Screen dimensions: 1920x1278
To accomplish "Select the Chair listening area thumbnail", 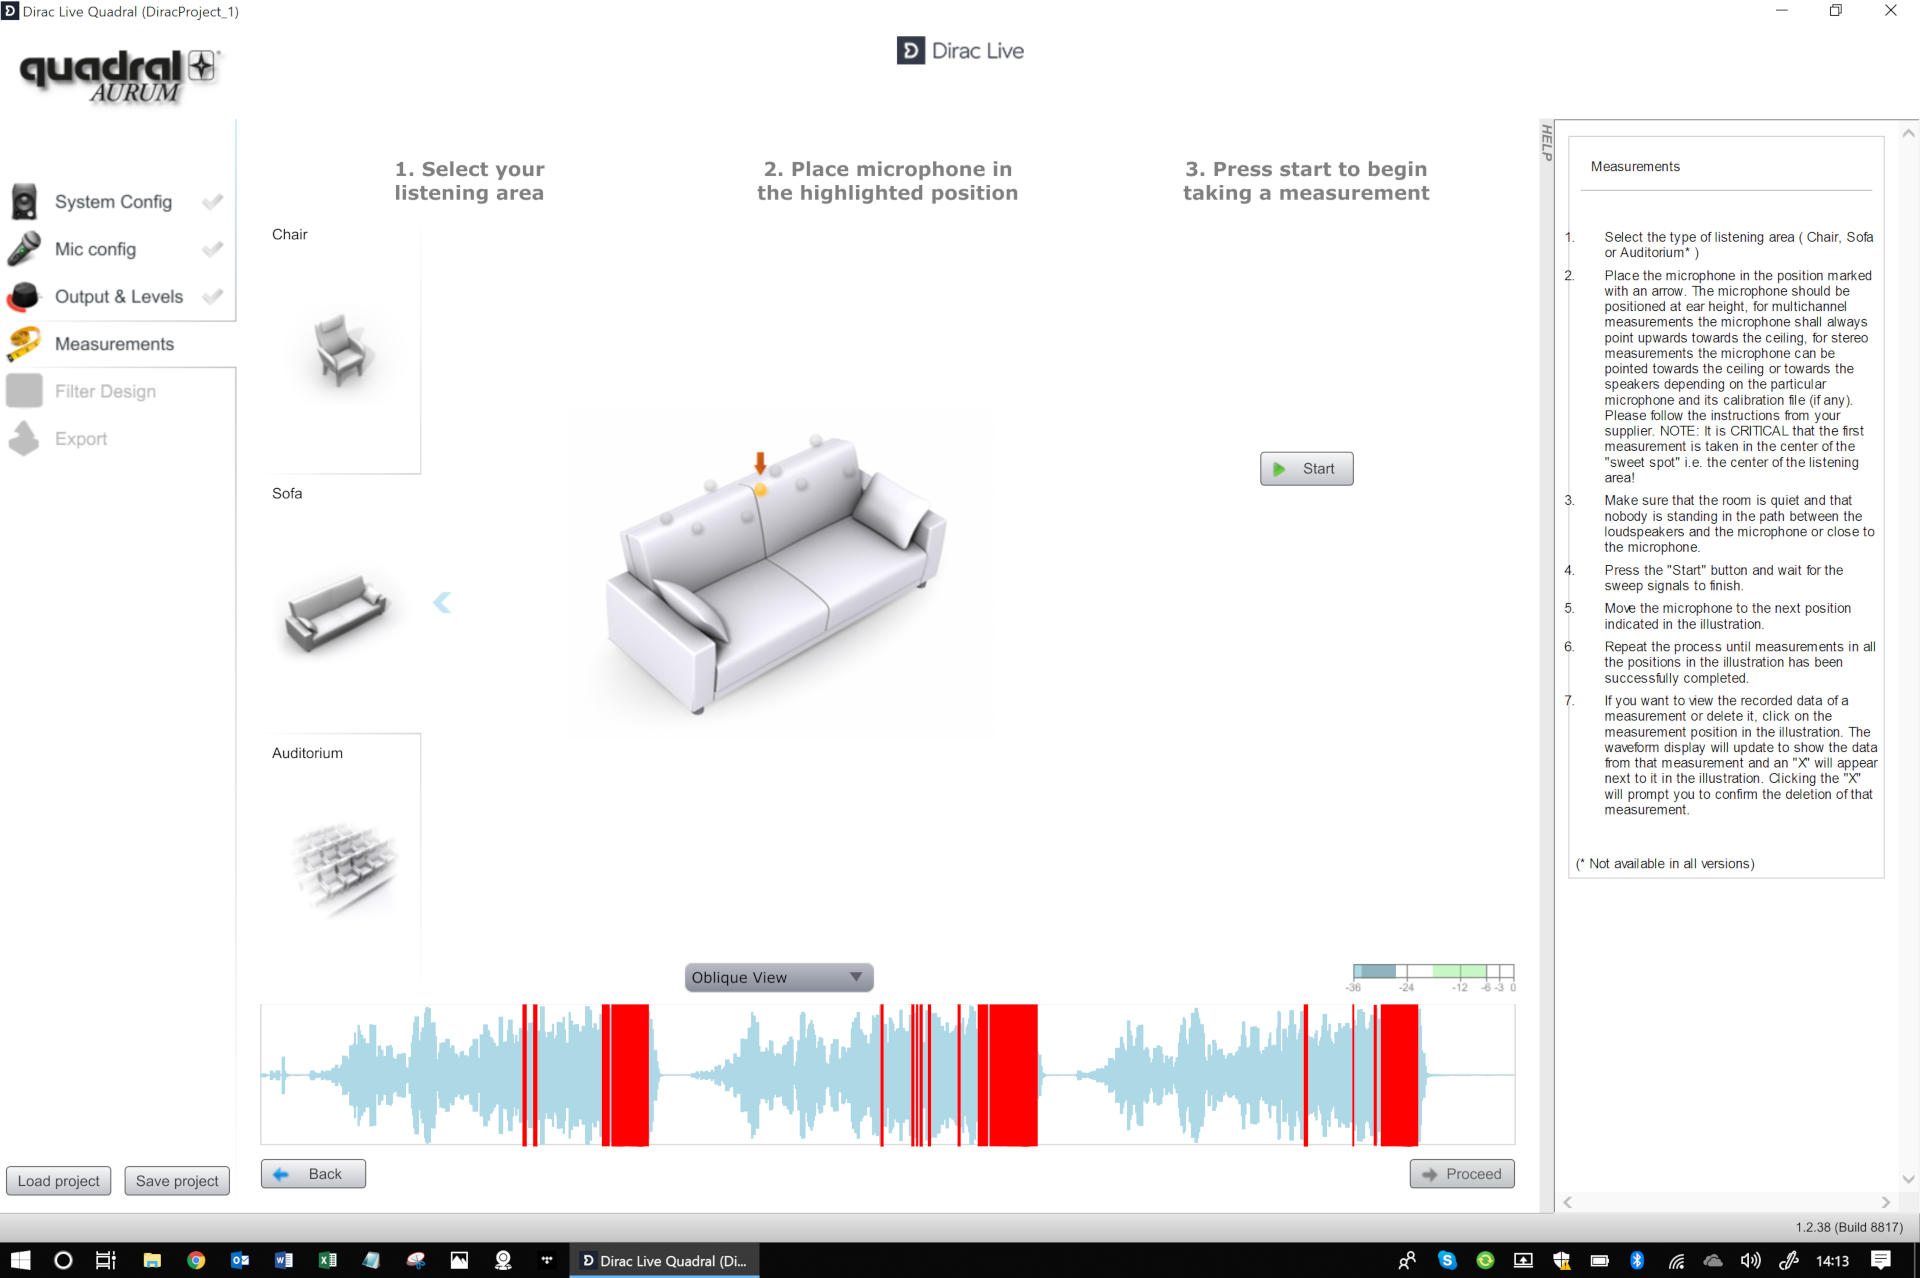I will [x=342, y=350].
